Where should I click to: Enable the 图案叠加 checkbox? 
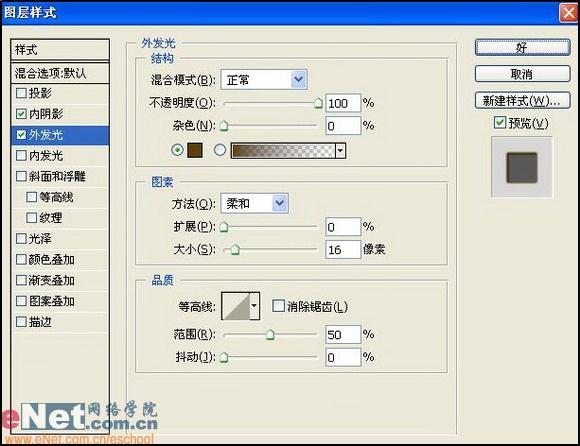click(21, 301)
